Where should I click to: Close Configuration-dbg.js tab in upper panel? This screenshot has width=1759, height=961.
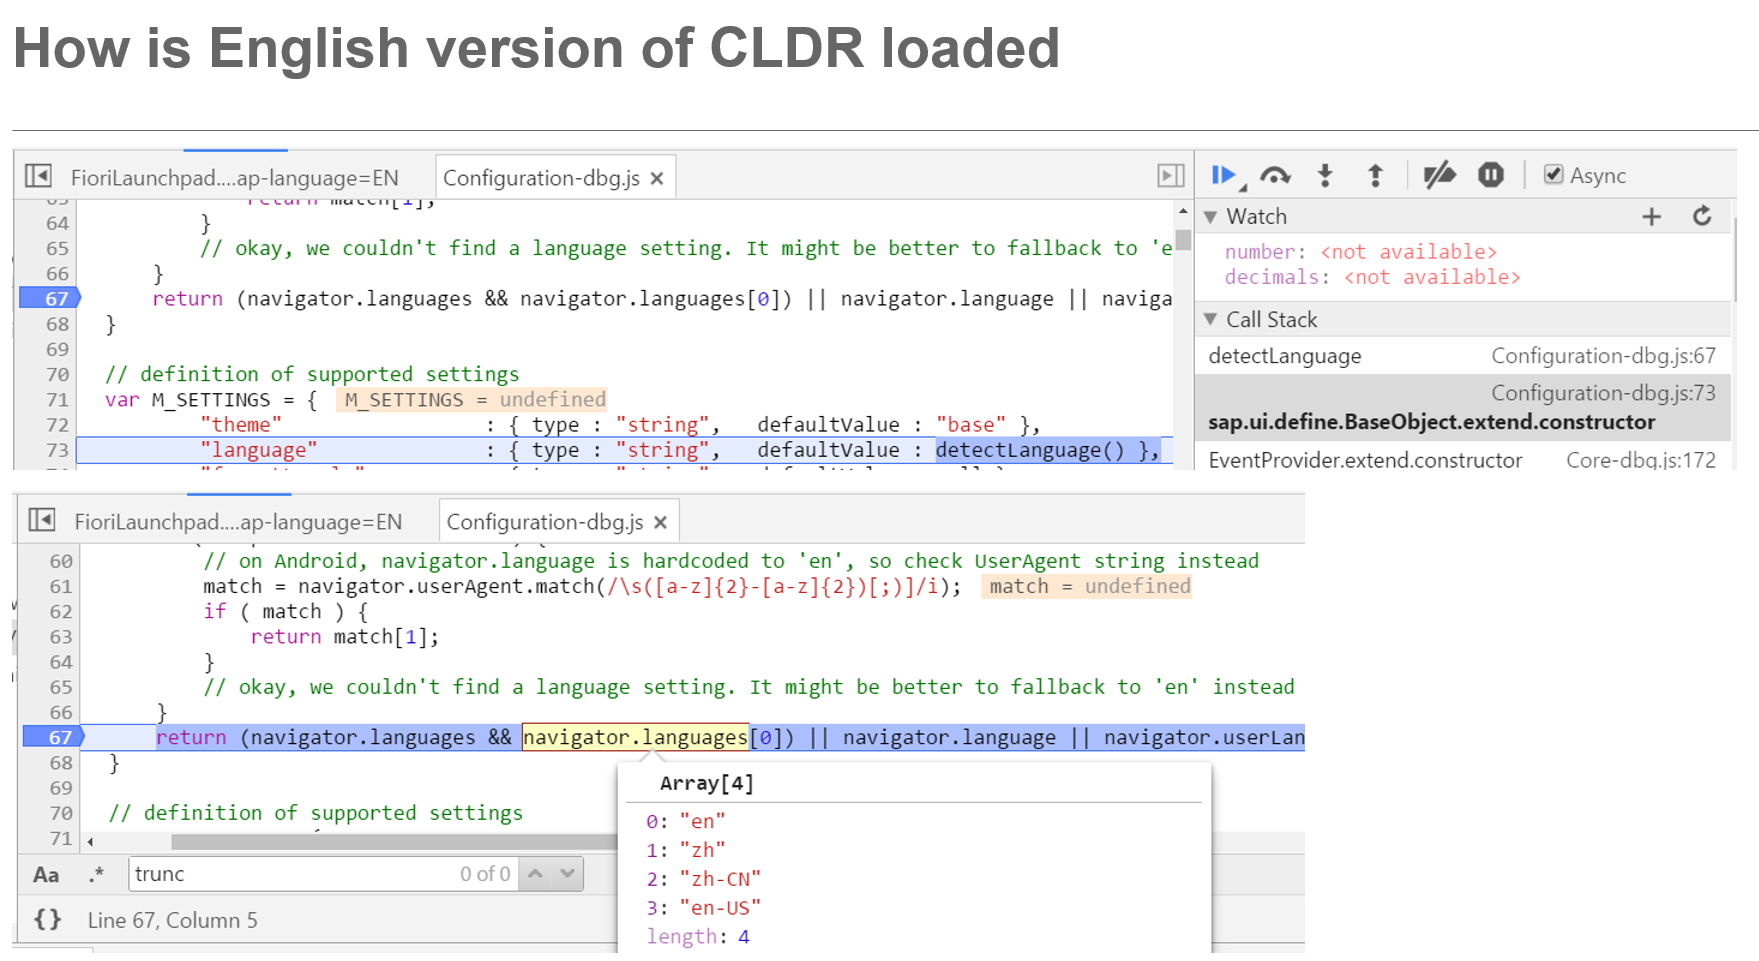pyautogui.click(x=657, y=178)
